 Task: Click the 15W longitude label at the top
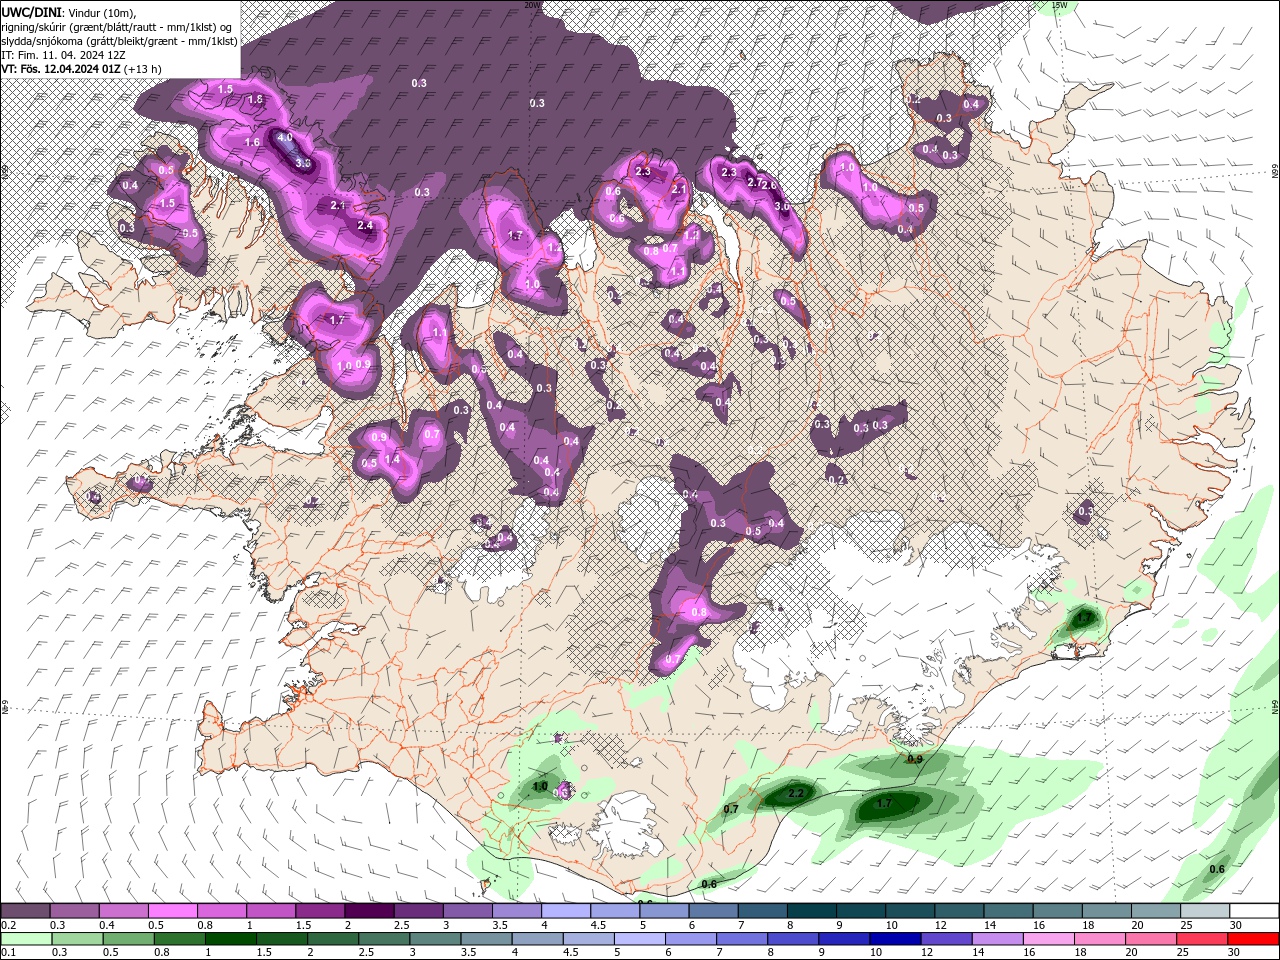point(1060,5)
